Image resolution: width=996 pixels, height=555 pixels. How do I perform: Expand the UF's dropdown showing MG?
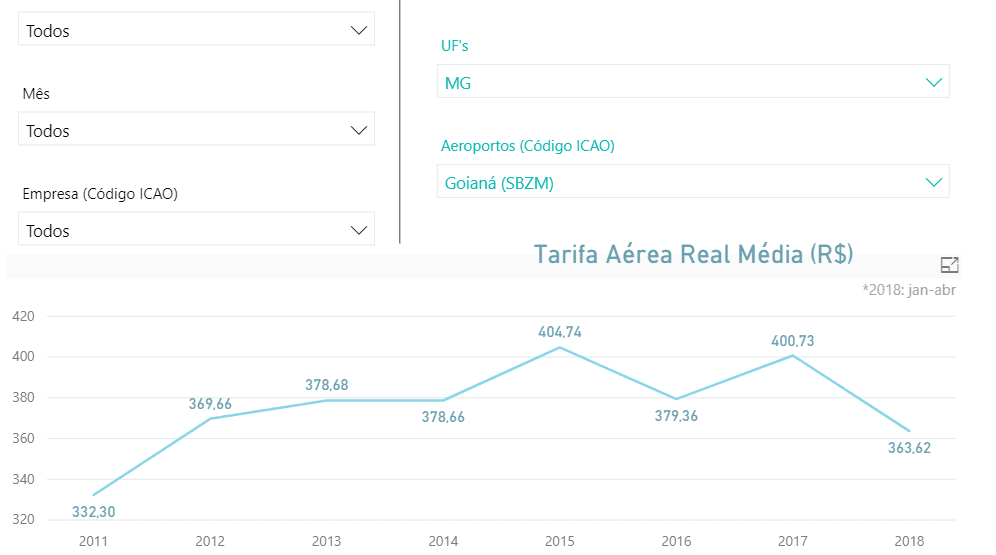pyautogui.click(x=693, y=81)
